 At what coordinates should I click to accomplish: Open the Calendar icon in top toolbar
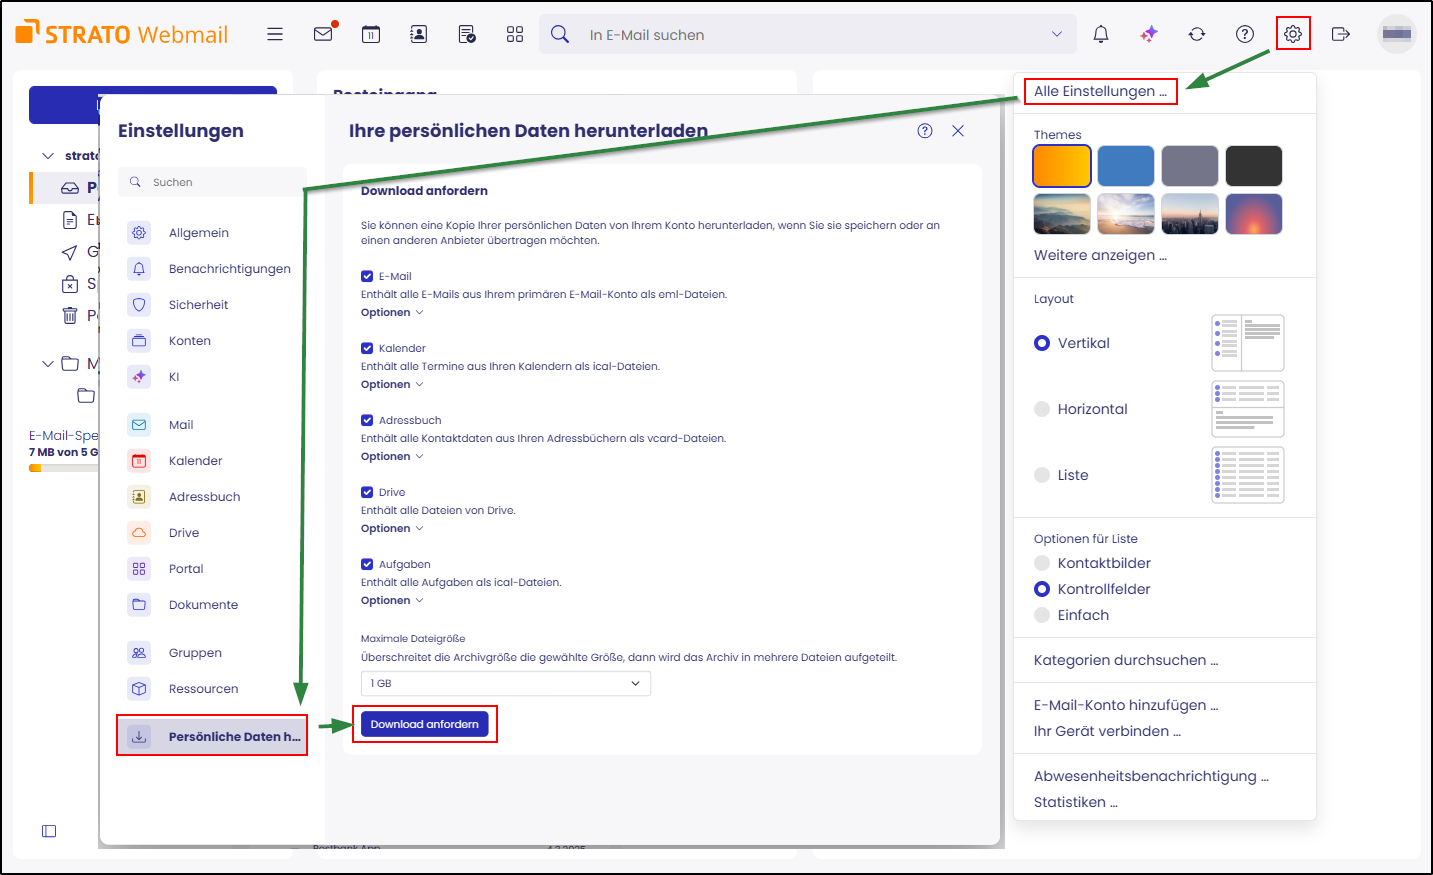point(371,33)
